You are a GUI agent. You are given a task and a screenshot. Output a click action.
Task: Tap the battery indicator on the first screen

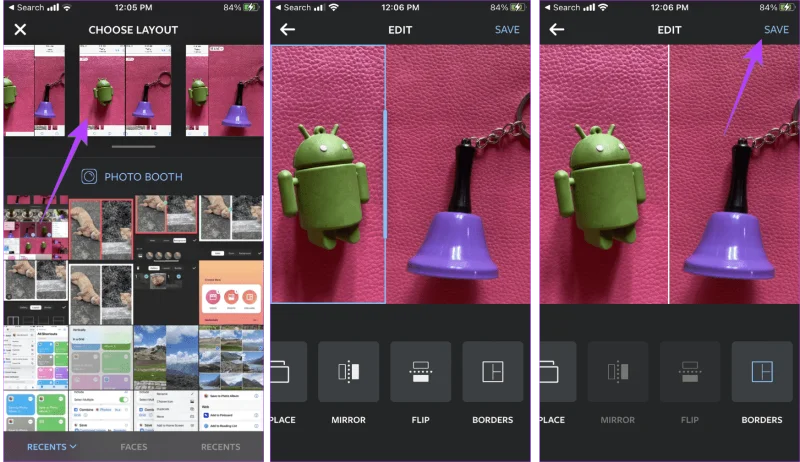251,8
